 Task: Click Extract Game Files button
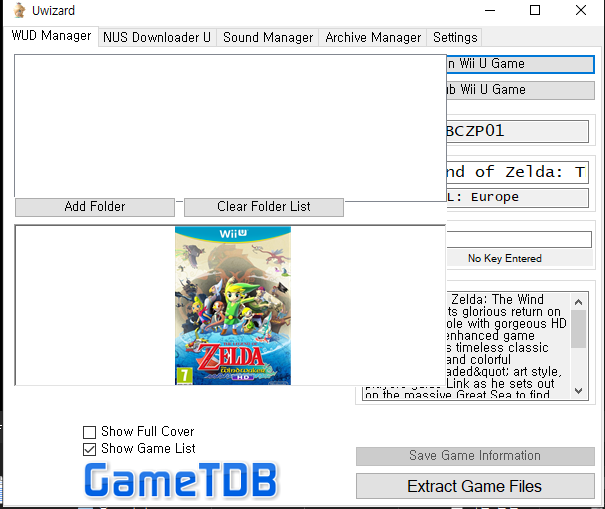(x=475, y=486)
